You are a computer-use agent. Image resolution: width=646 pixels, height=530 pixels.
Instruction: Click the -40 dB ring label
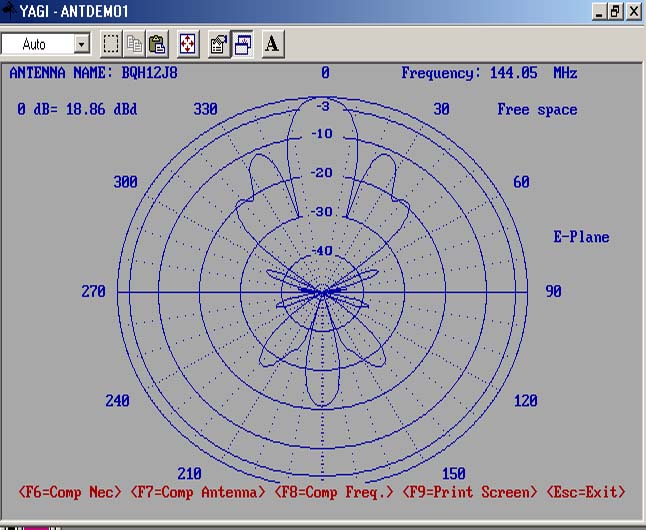(322, 251)
